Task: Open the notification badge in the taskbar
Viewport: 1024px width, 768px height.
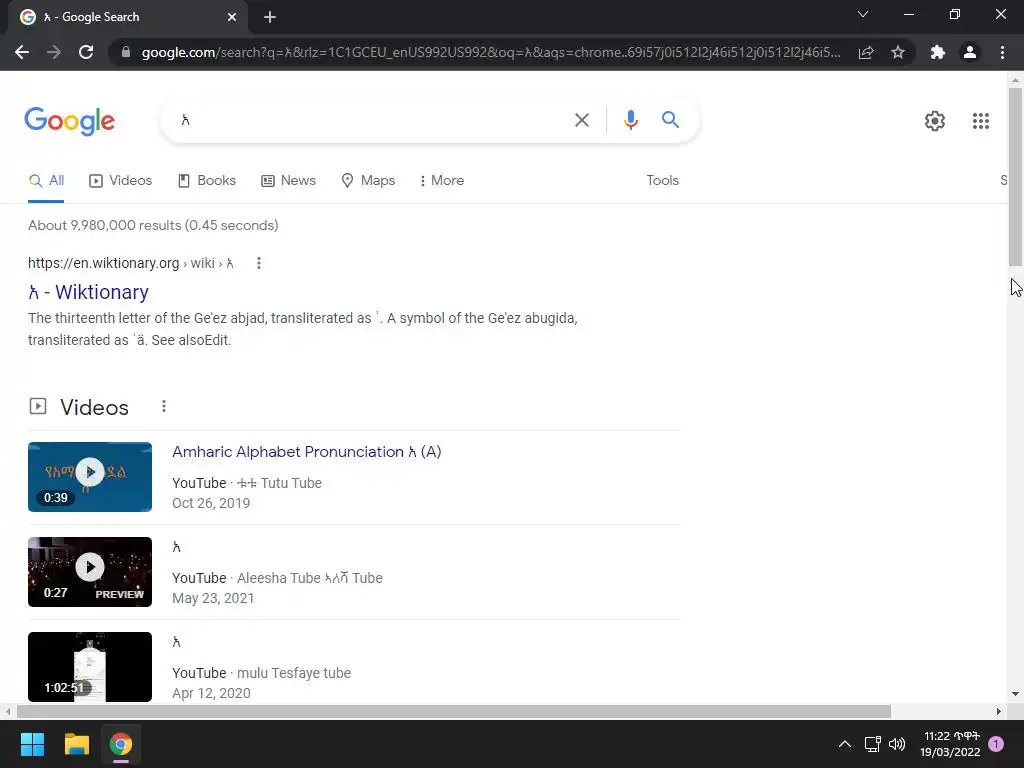Action: [x=996, y=744]
